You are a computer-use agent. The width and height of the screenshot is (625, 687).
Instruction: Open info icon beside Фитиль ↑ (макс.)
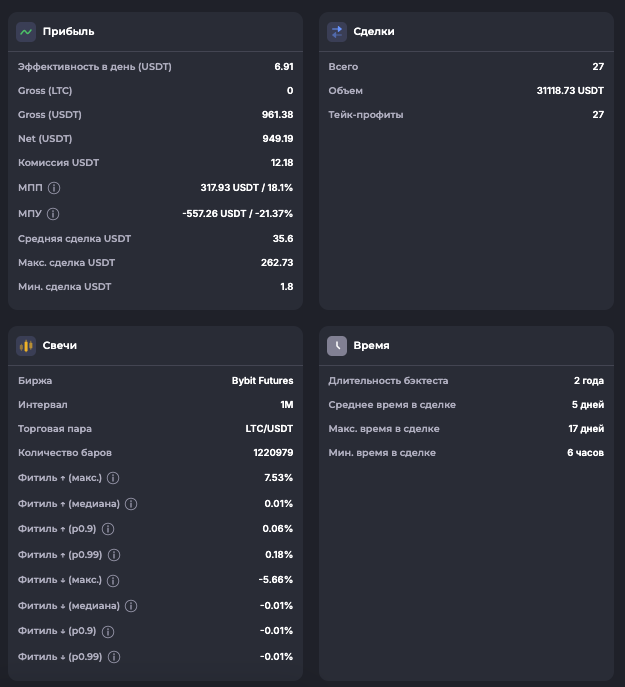click(x=113, y=478)
